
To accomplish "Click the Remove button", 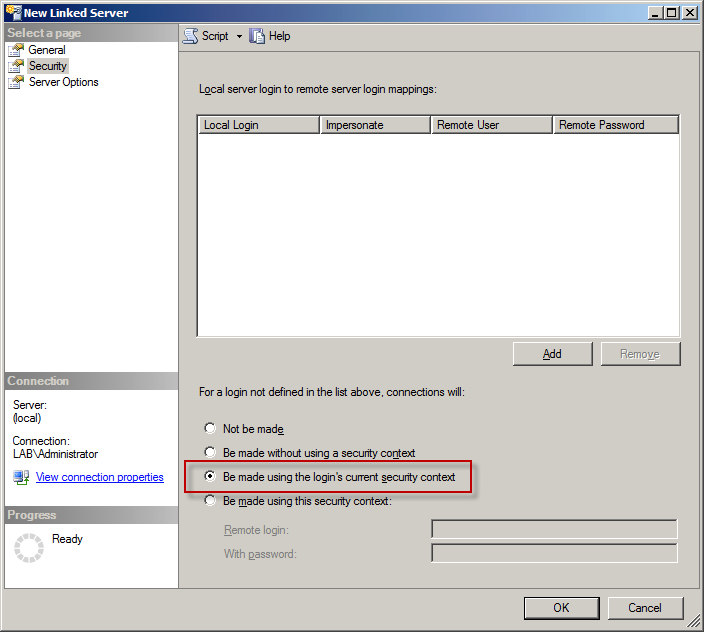I will pyautogui.click(x=641, y=354).
